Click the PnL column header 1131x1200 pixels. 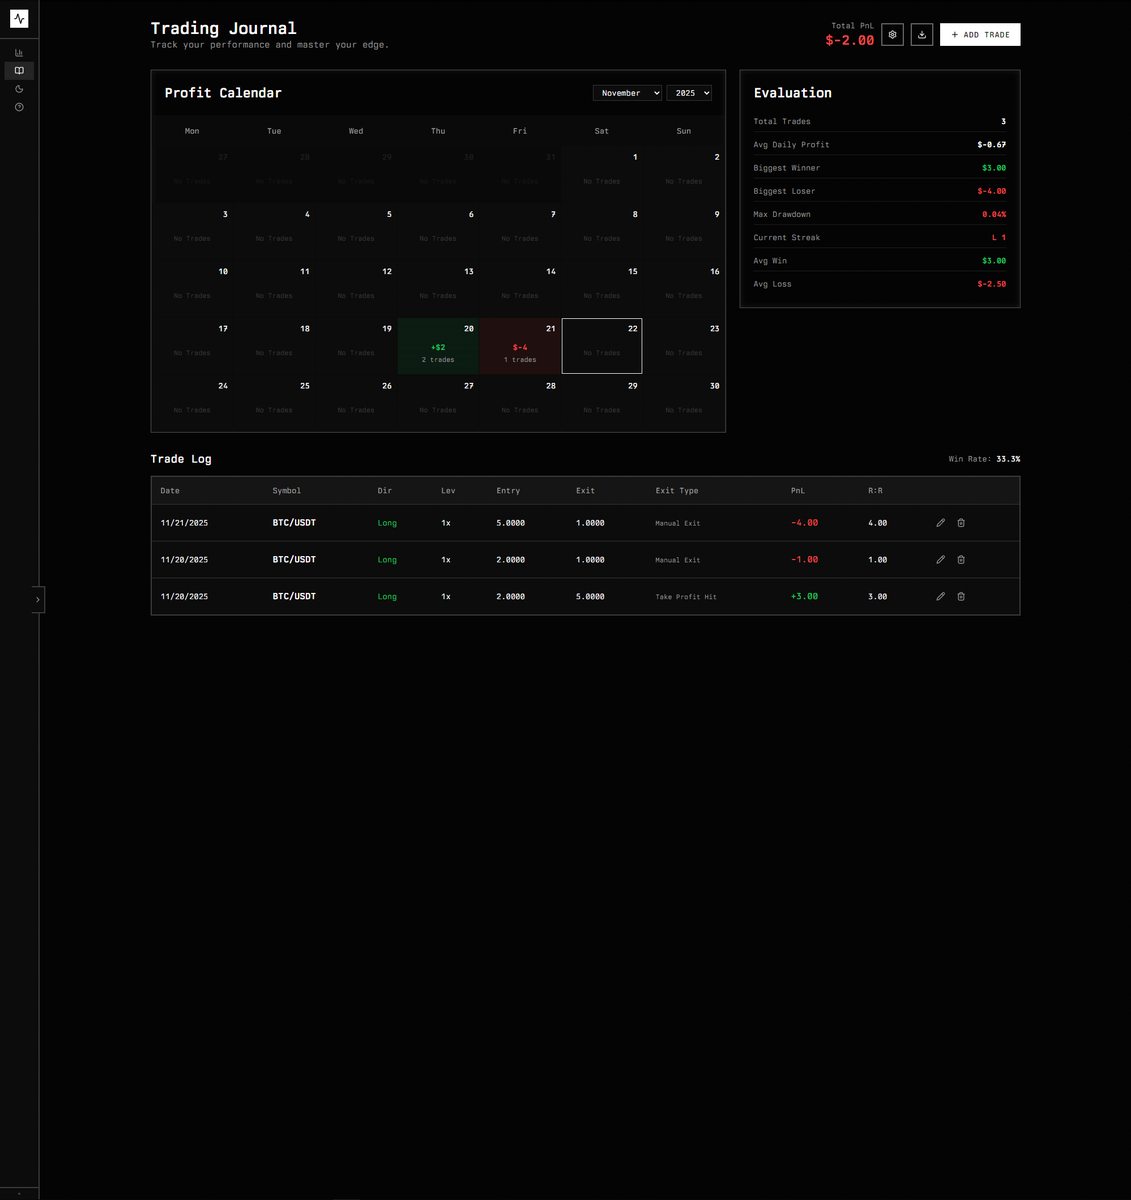click(x=798, y=491)
